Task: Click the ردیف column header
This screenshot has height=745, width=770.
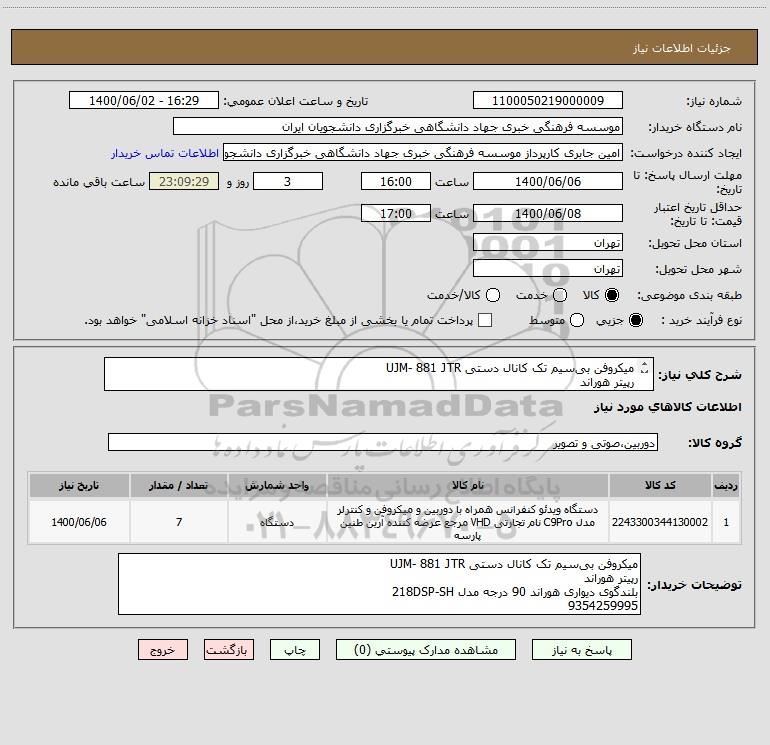Action: click(726, 486)
